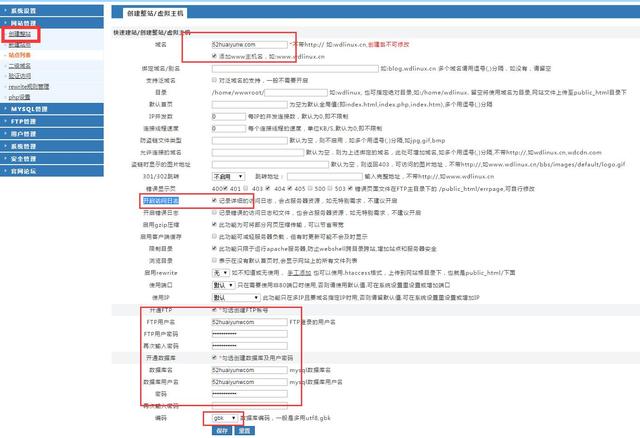Enable the 支持泛域名 checkbox
This screenshot has width=640, height=438.
click(x=216, y=79)
